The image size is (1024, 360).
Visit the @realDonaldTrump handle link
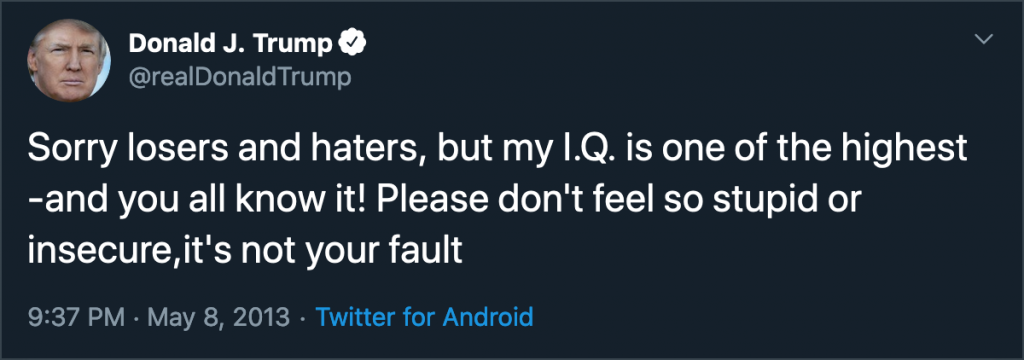240,78
